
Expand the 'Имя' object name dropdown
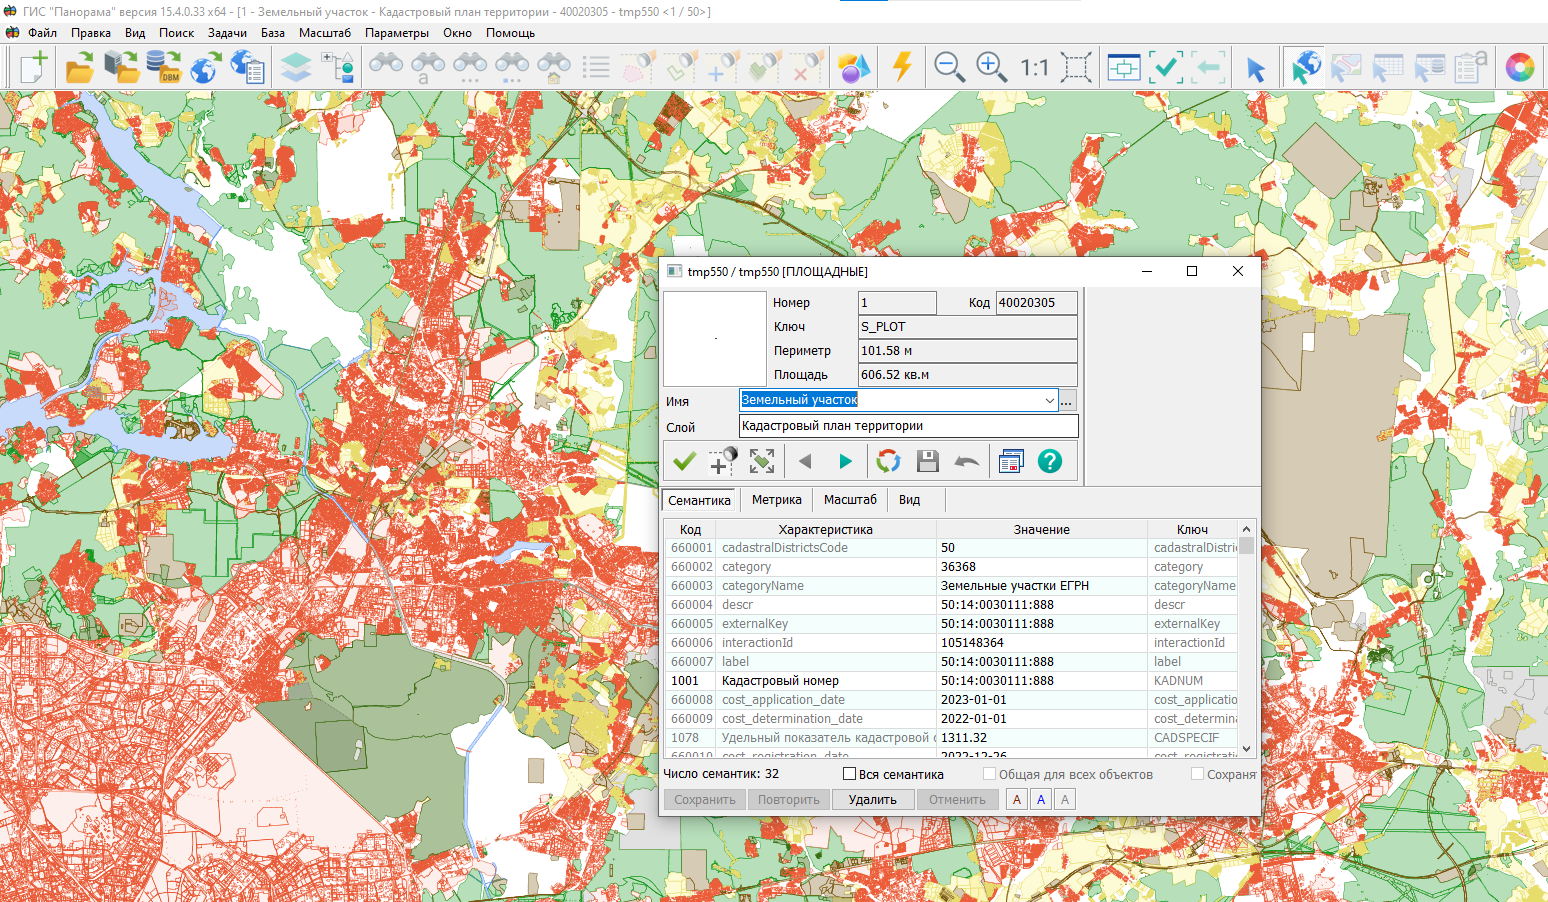tap(1049, 400)
